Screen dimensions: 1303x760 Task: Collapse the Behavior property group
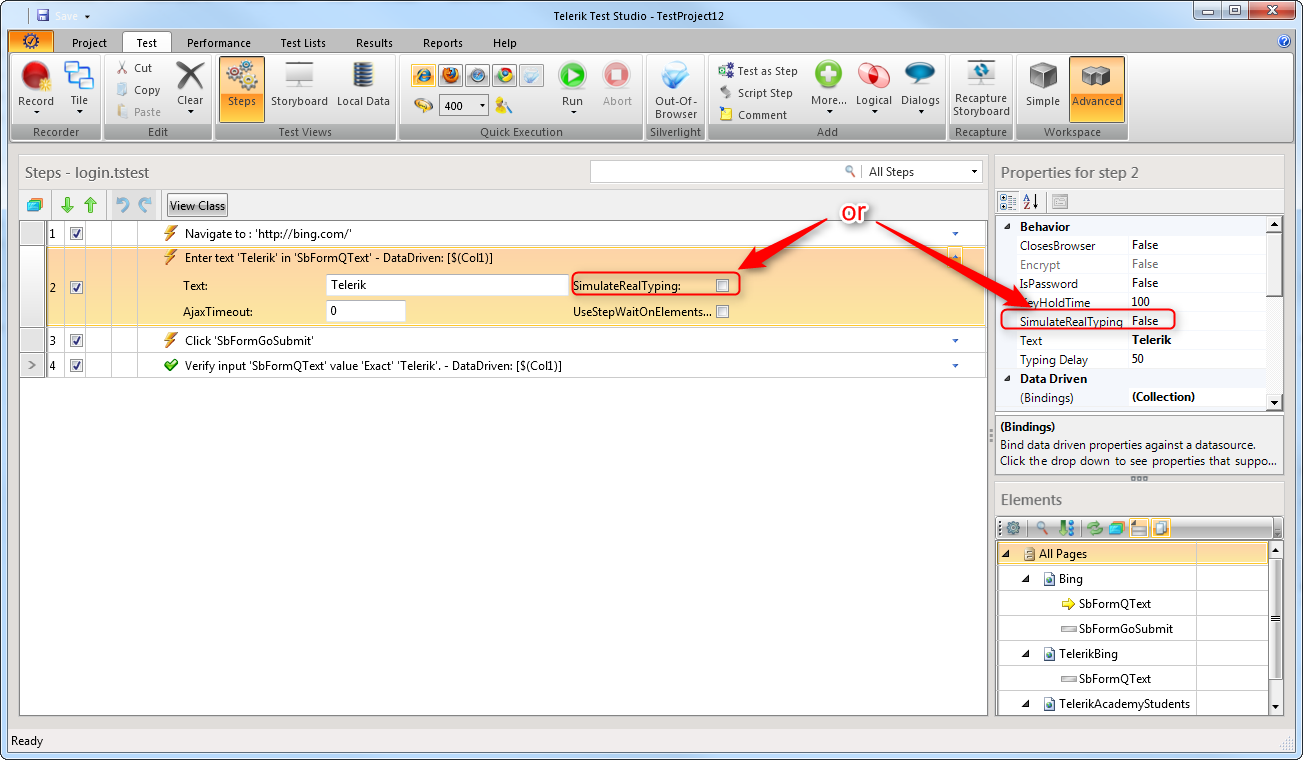[x=1006, y=227]
